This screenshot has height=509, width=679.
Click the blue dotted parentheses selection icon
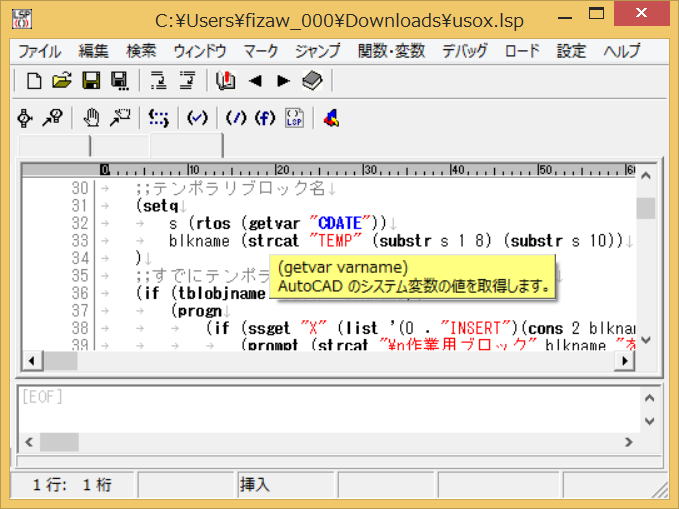[x=158, y=118]
